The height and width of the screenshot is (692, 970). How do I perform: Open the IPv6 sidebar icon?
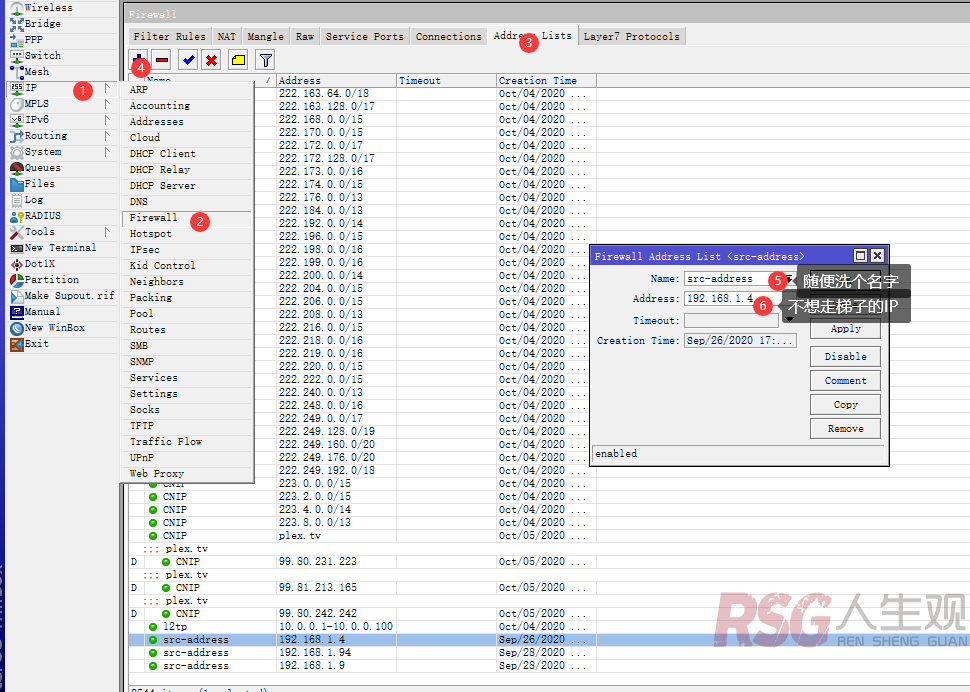coord(17,120)
